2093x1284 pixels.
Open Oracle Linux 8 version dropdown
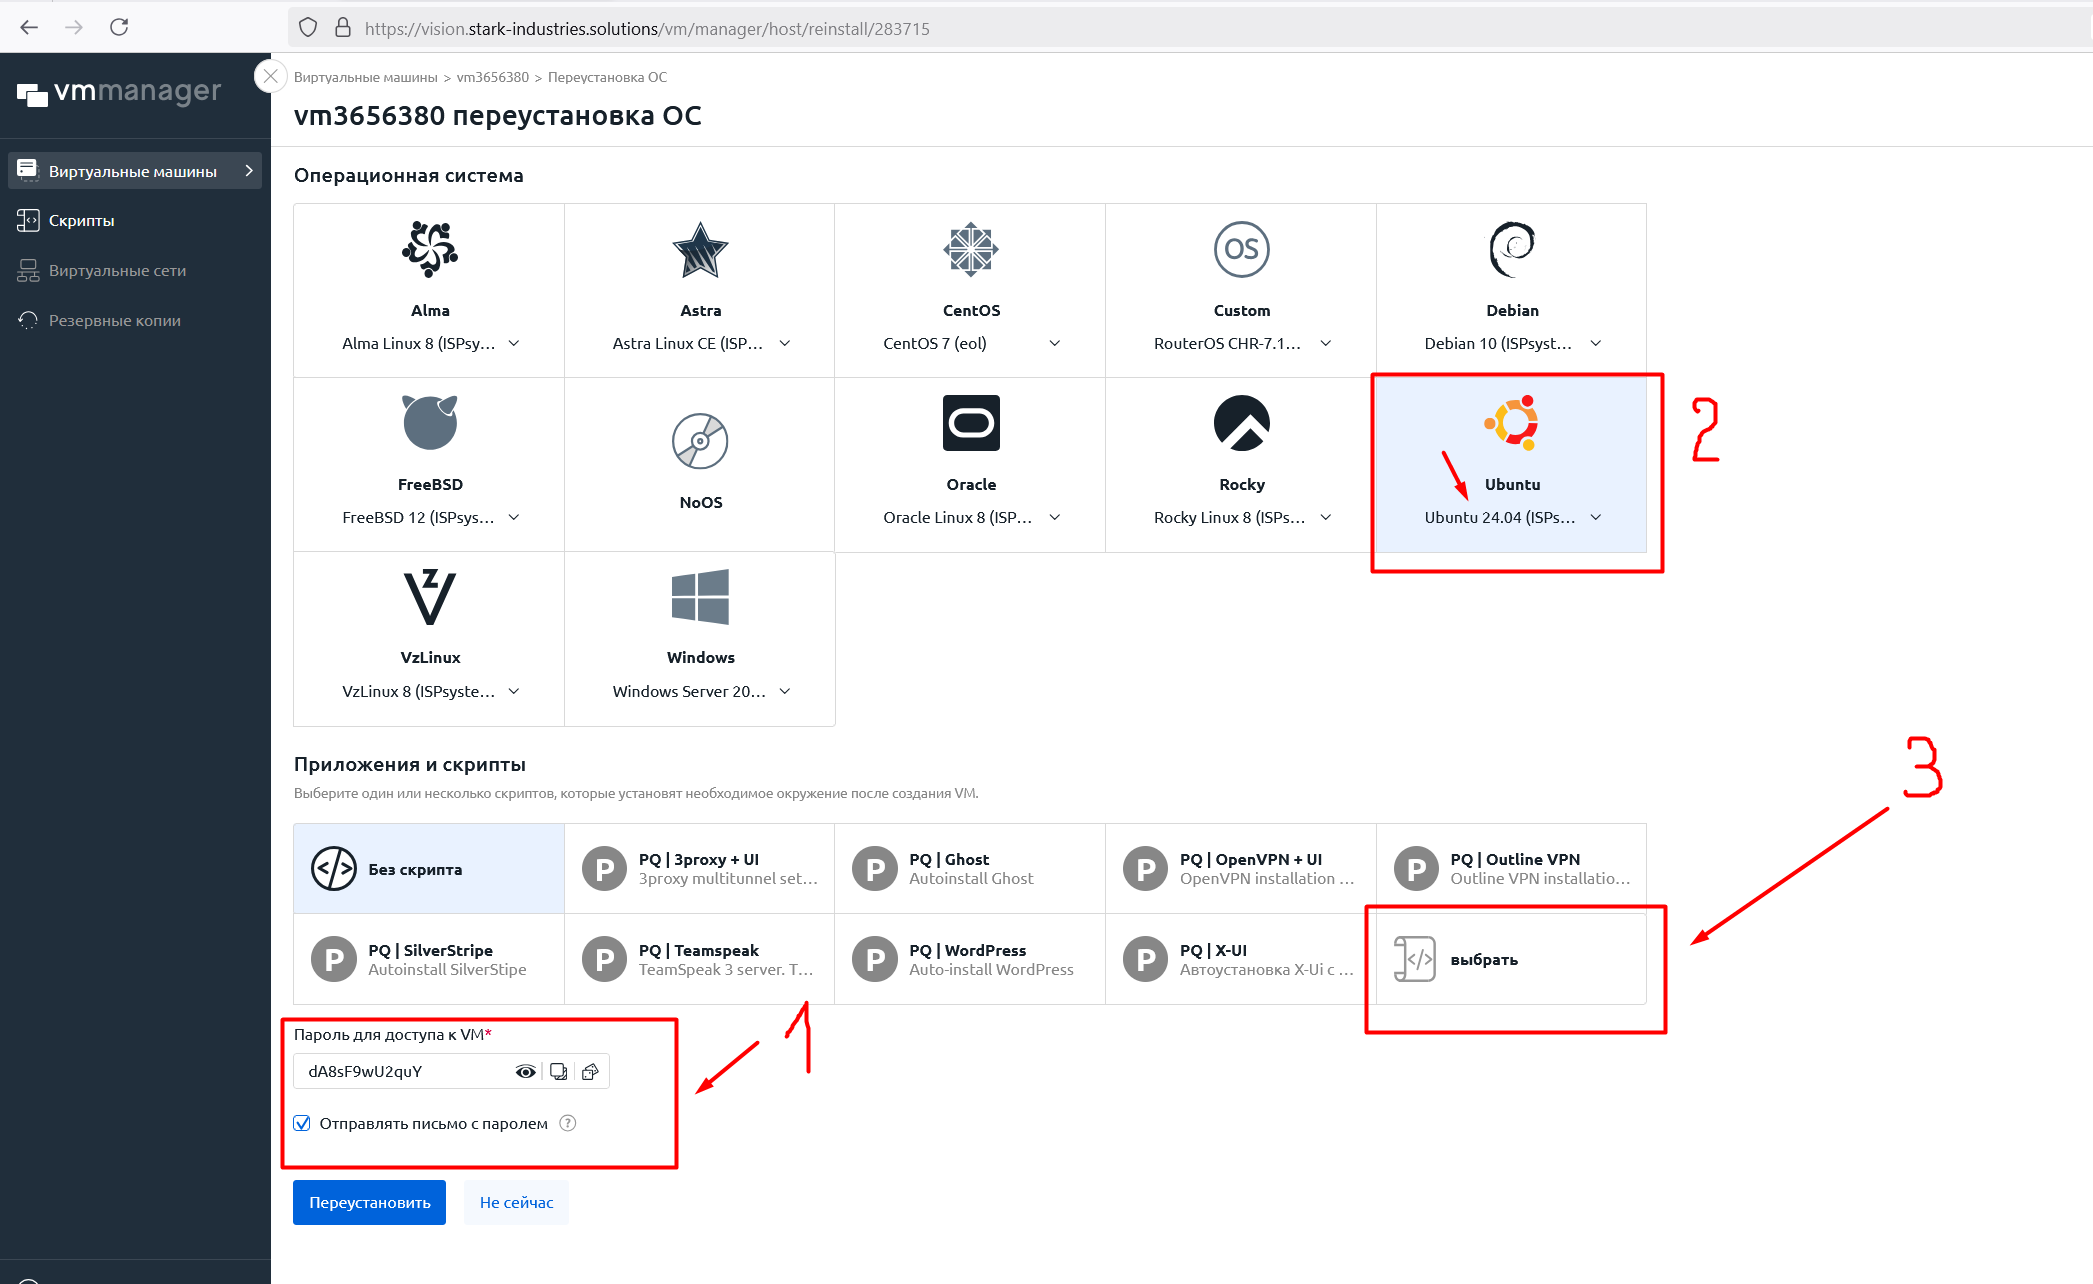(x=971, y=517)
